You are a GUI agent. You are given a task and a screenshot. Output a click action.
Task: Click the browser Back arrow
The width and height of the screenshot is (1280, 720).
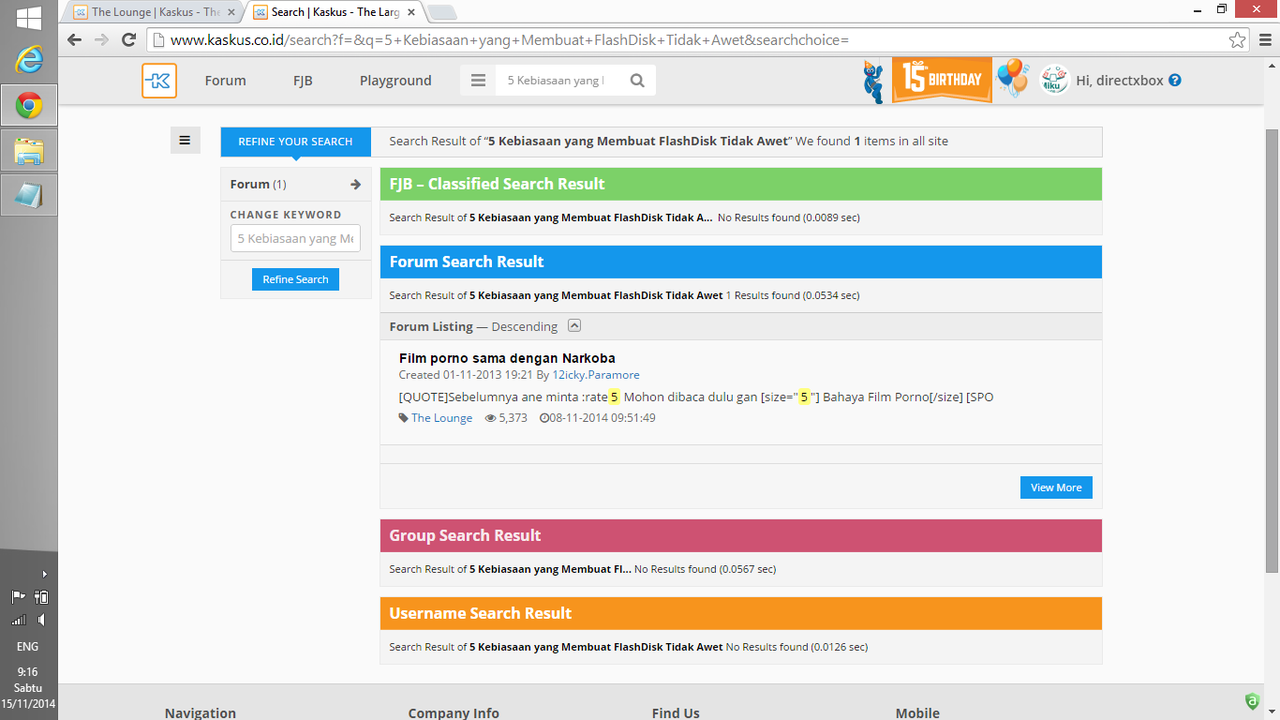tap(74, 40)
